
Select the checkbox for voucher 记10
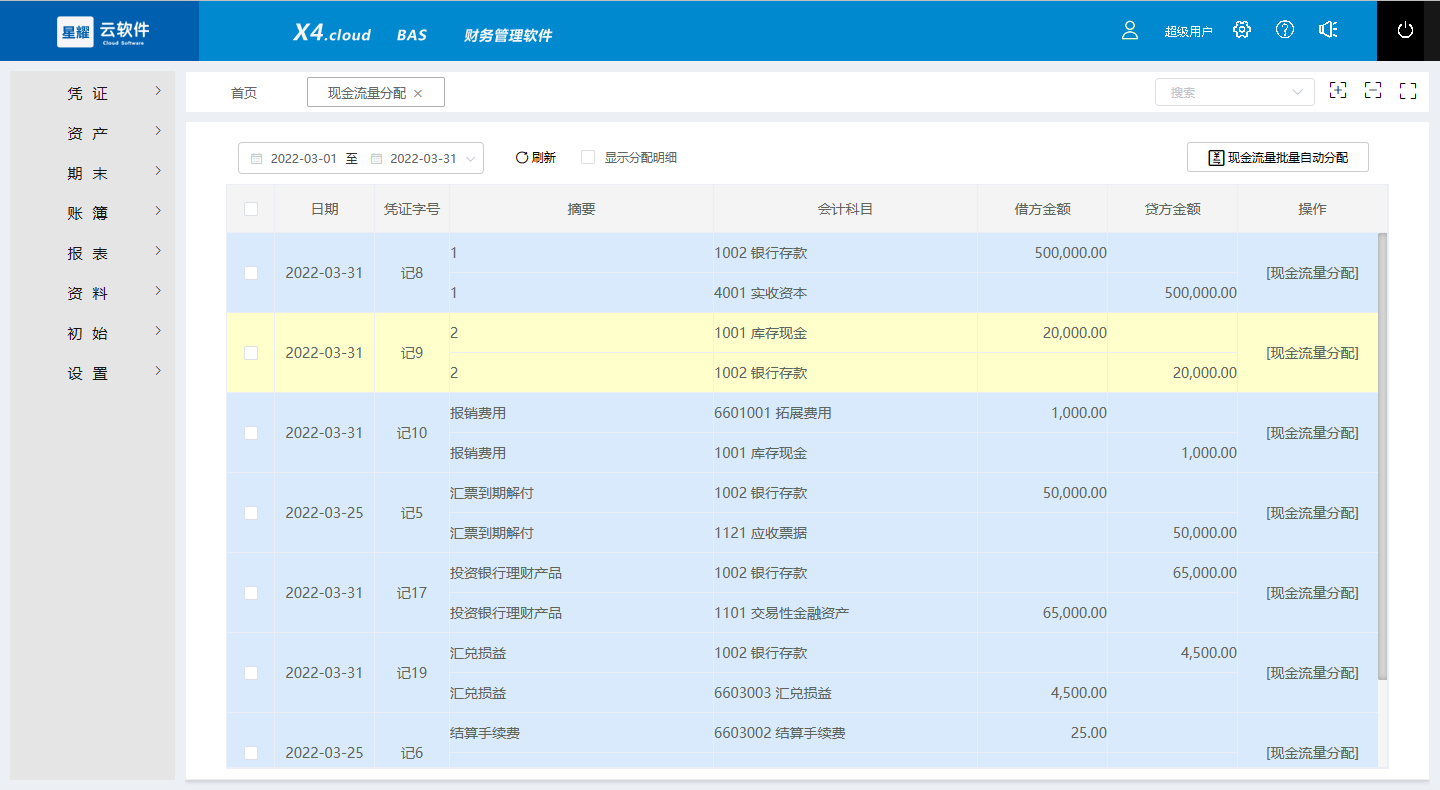pyautogui.click(x=251, y=433)
